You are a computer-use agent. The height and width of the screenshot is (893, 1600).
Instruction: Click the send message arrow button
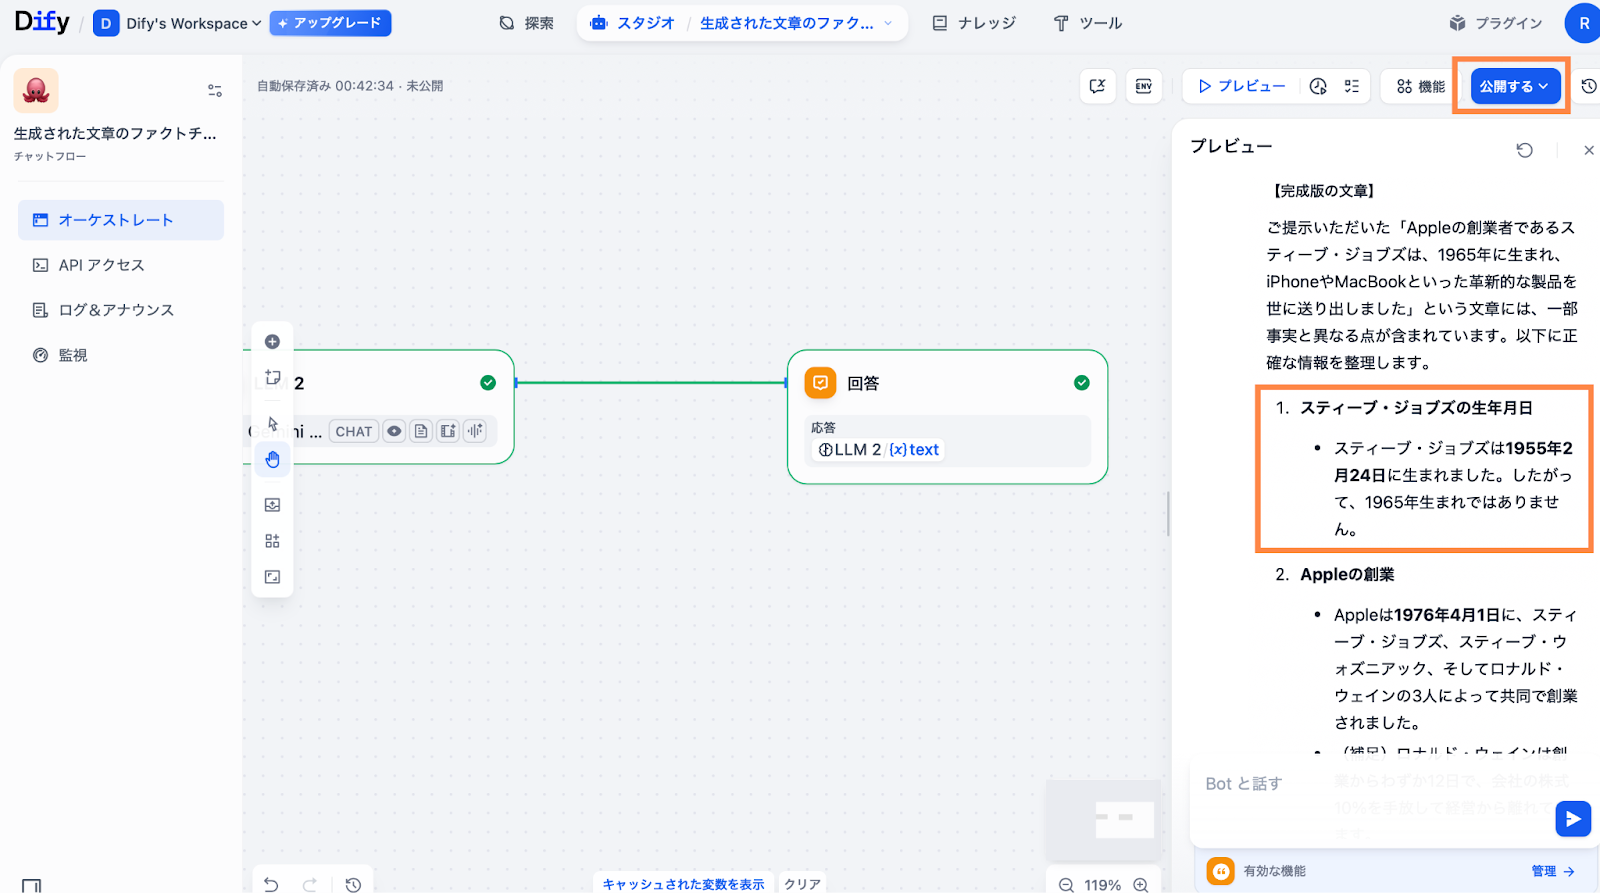(x=1572, y=819)
